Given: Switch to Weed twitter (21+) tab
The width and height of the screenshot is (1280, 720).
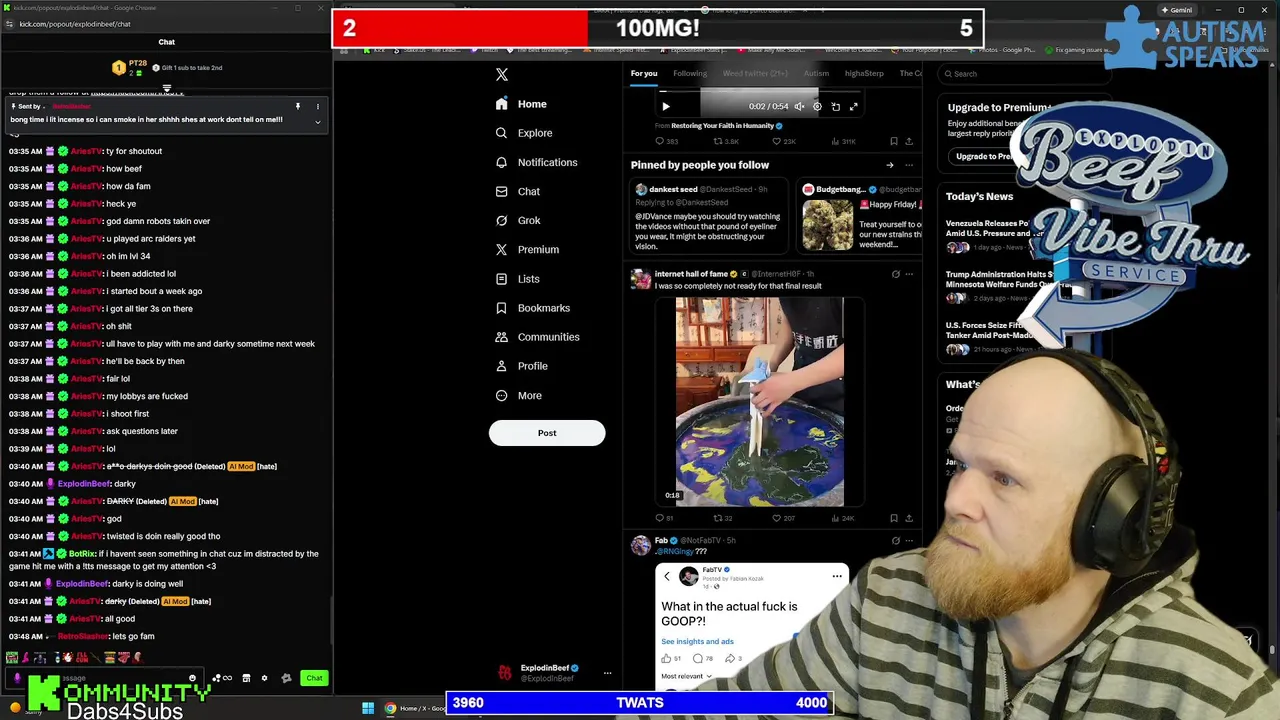Looking at the screenshot, I should [x=755, y=73].
